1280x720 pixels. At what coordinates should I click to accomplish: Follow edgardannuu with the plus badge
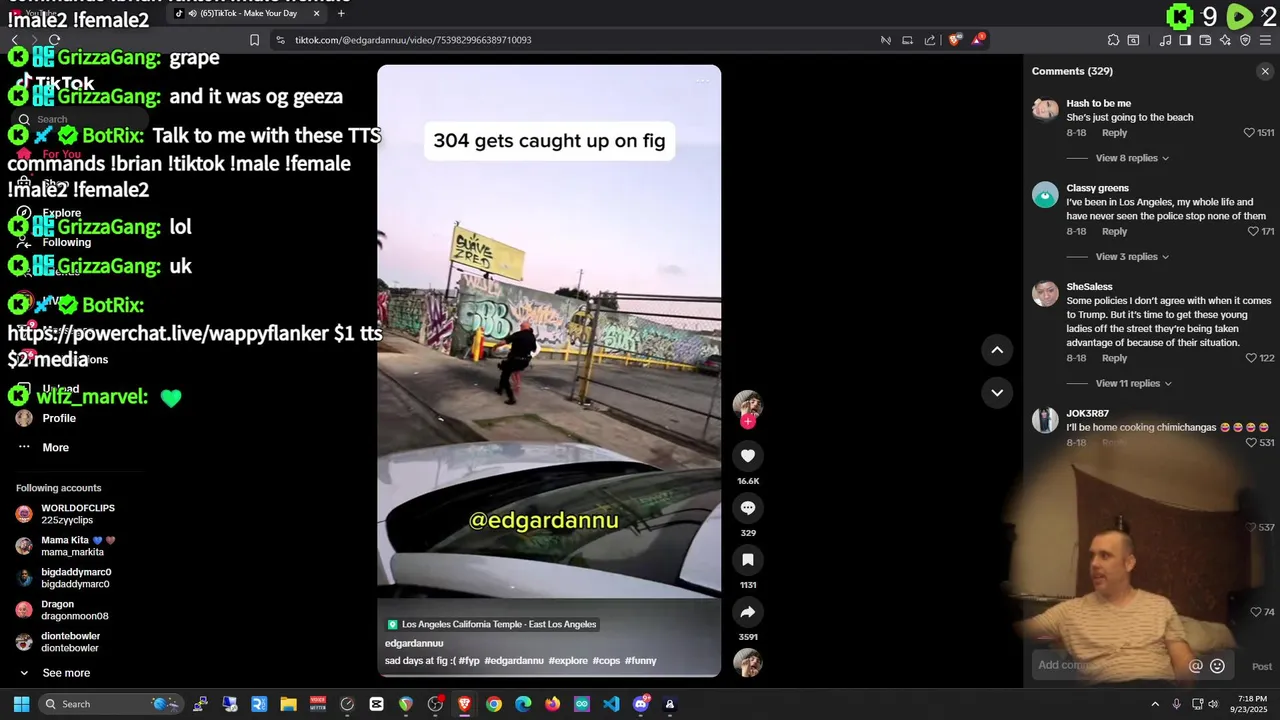click(x=747, y=422)
